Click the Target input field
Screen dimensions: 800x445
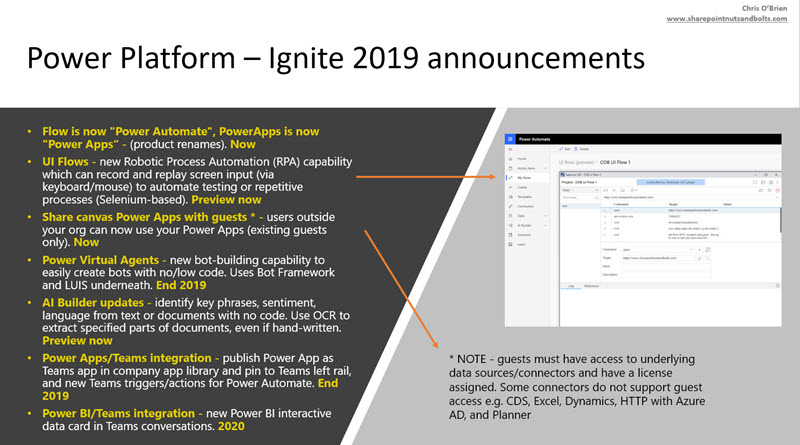tap(658, 258)
